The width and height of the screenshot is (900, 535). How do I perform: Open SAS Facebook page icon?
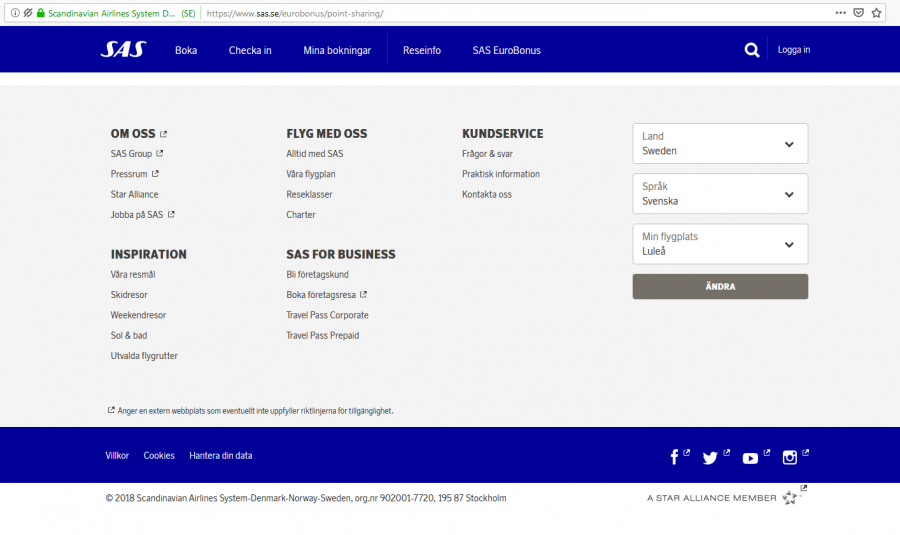pyautogui.click(x=675, y=457)
